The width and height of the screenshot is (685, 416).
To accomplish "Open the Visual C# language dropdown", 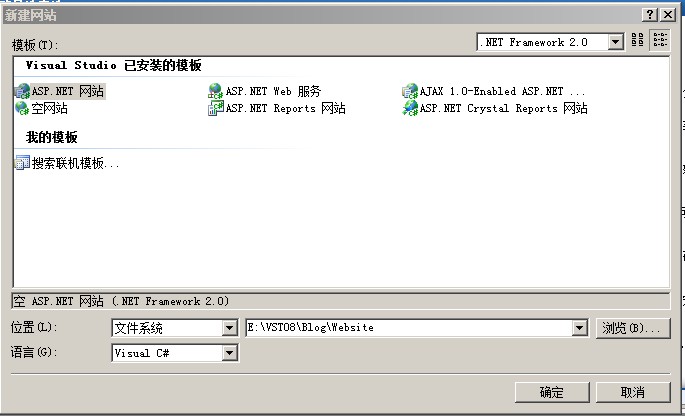I will point(229,353).
